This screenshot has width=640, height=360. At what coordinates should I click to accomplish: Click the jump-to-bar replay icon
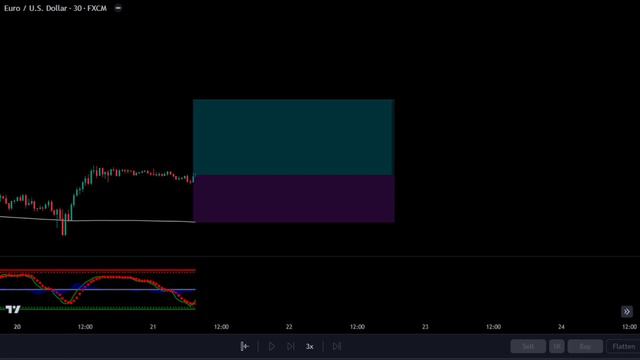click(244, 346)
